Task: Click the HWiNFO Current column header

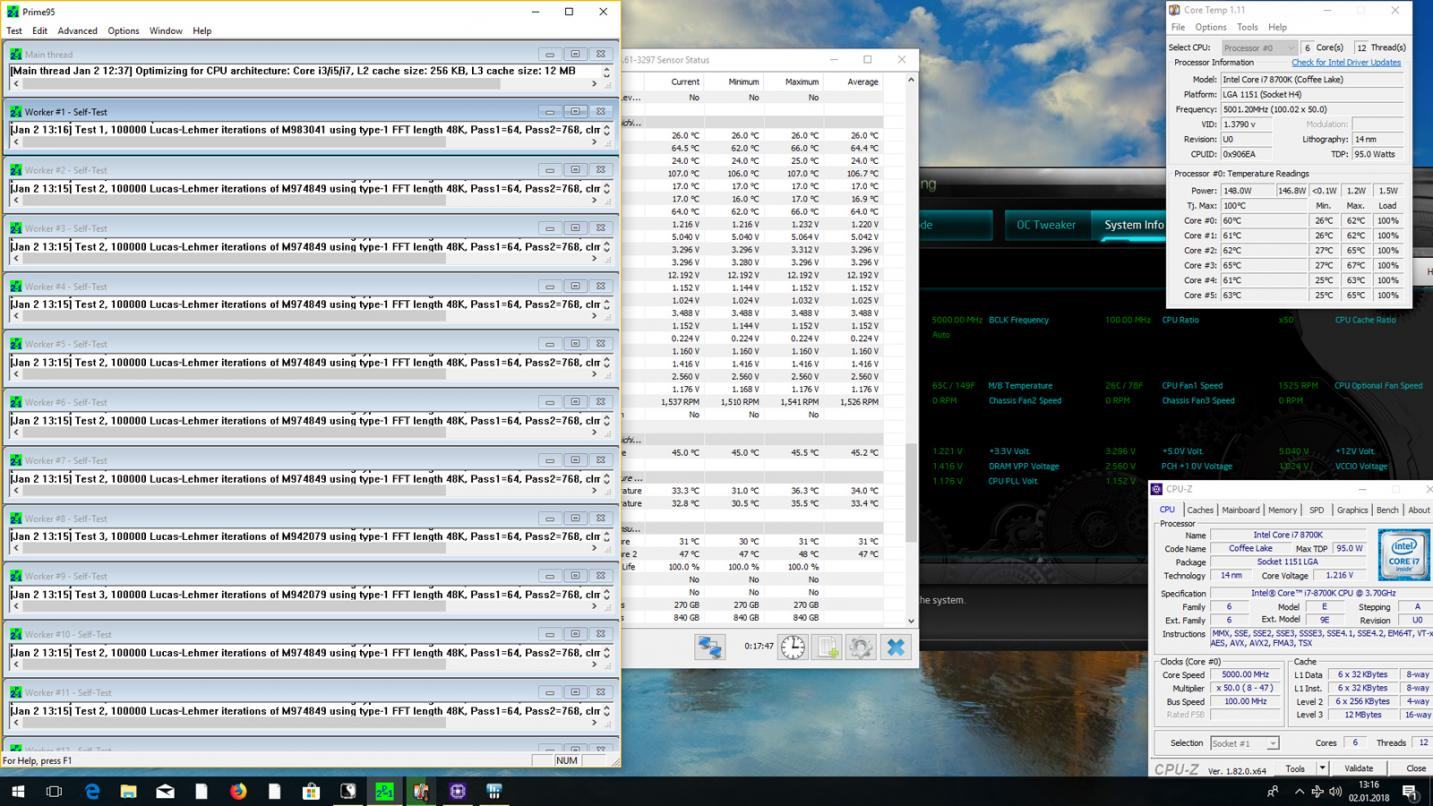Action: point(685,82)
